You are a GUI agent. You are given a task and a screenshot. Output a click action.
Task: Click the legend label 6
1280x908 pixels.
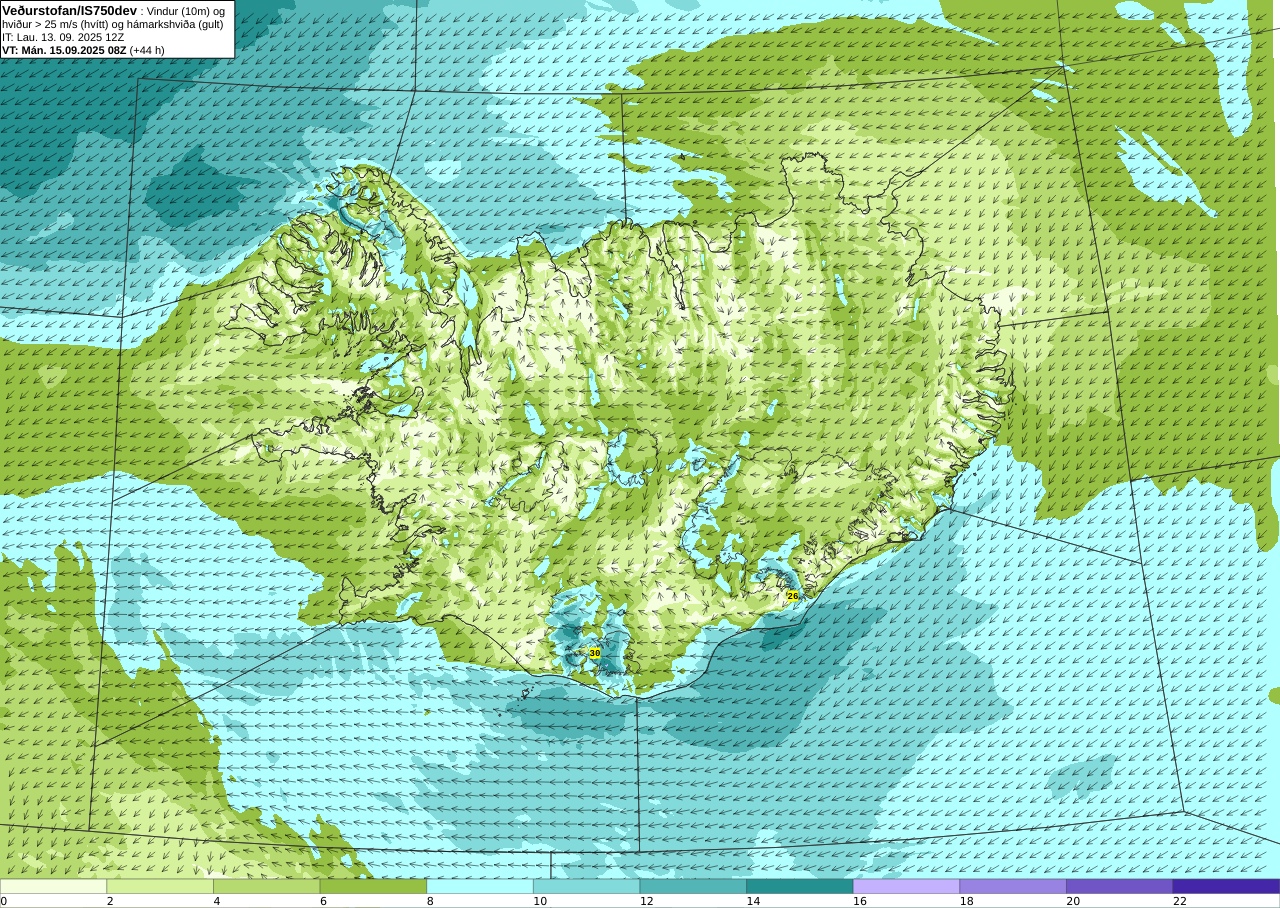323,901
